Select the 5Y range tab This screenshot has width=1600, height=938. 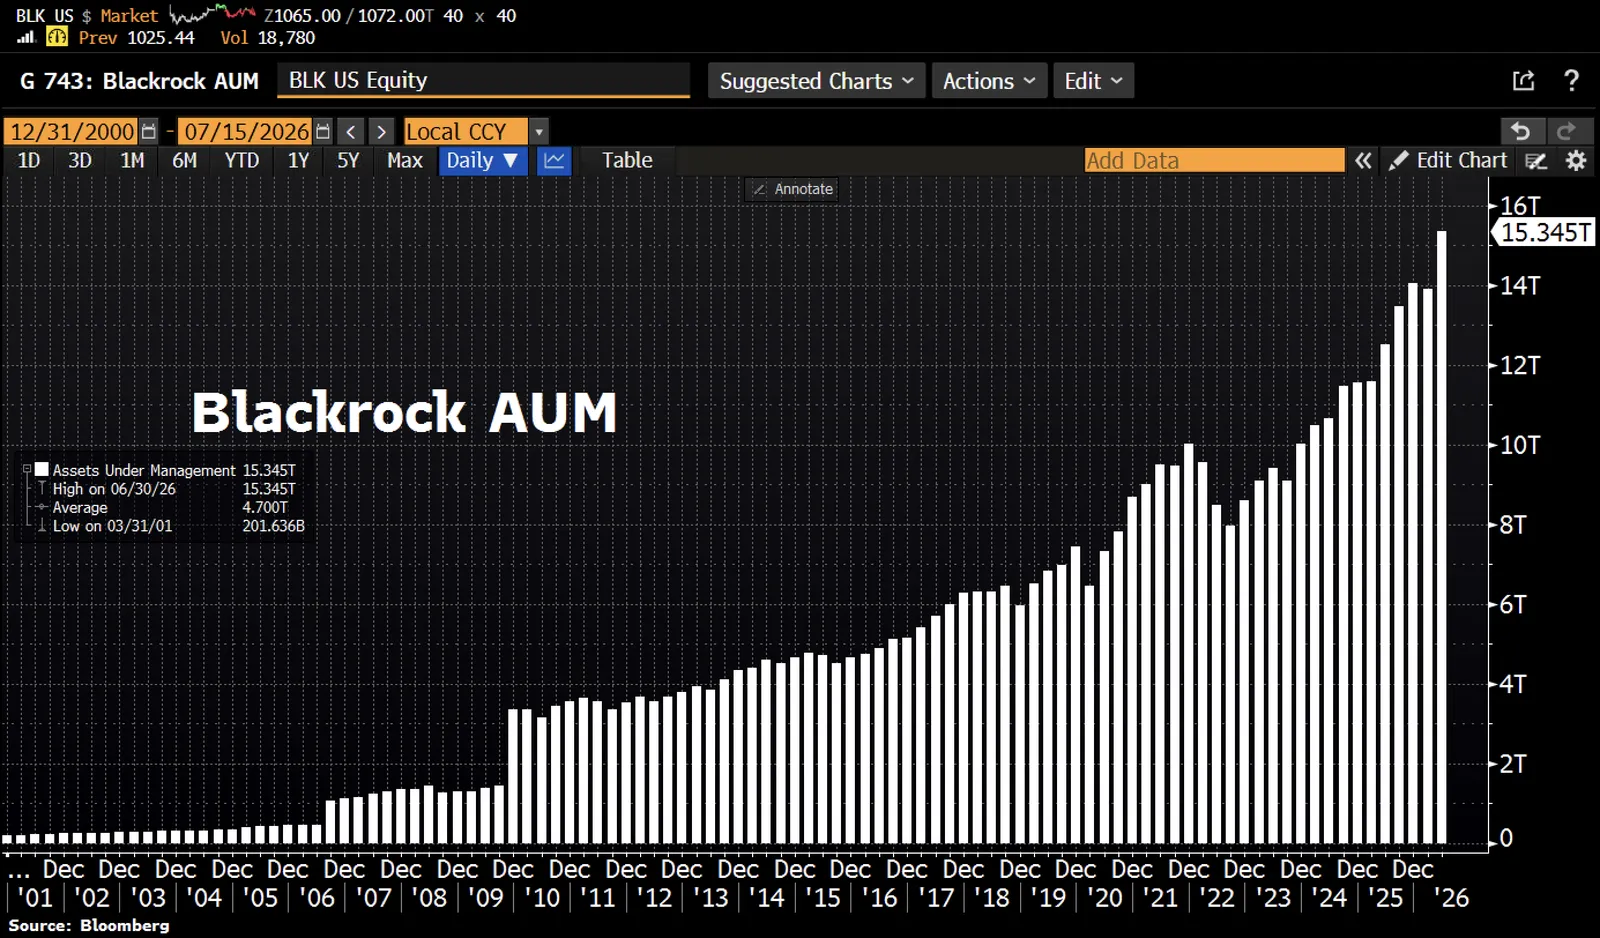pos(348,160)
